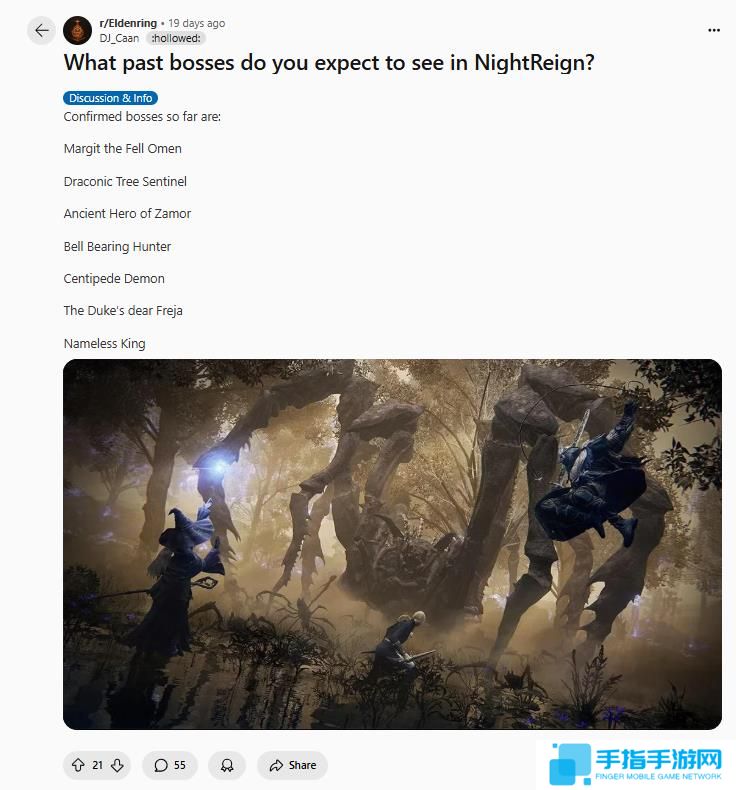Open DJ_Caan's user profile

119,38
